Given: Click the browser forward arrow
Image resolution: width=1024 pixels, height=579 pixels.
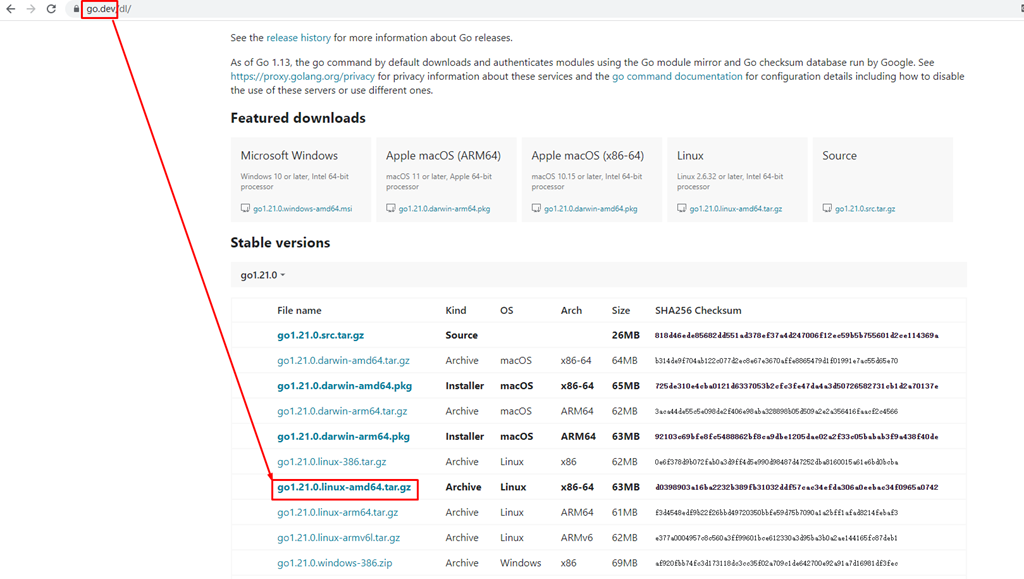Looking at the screenshot, I should pyautogui.click(x=31, y=9).
